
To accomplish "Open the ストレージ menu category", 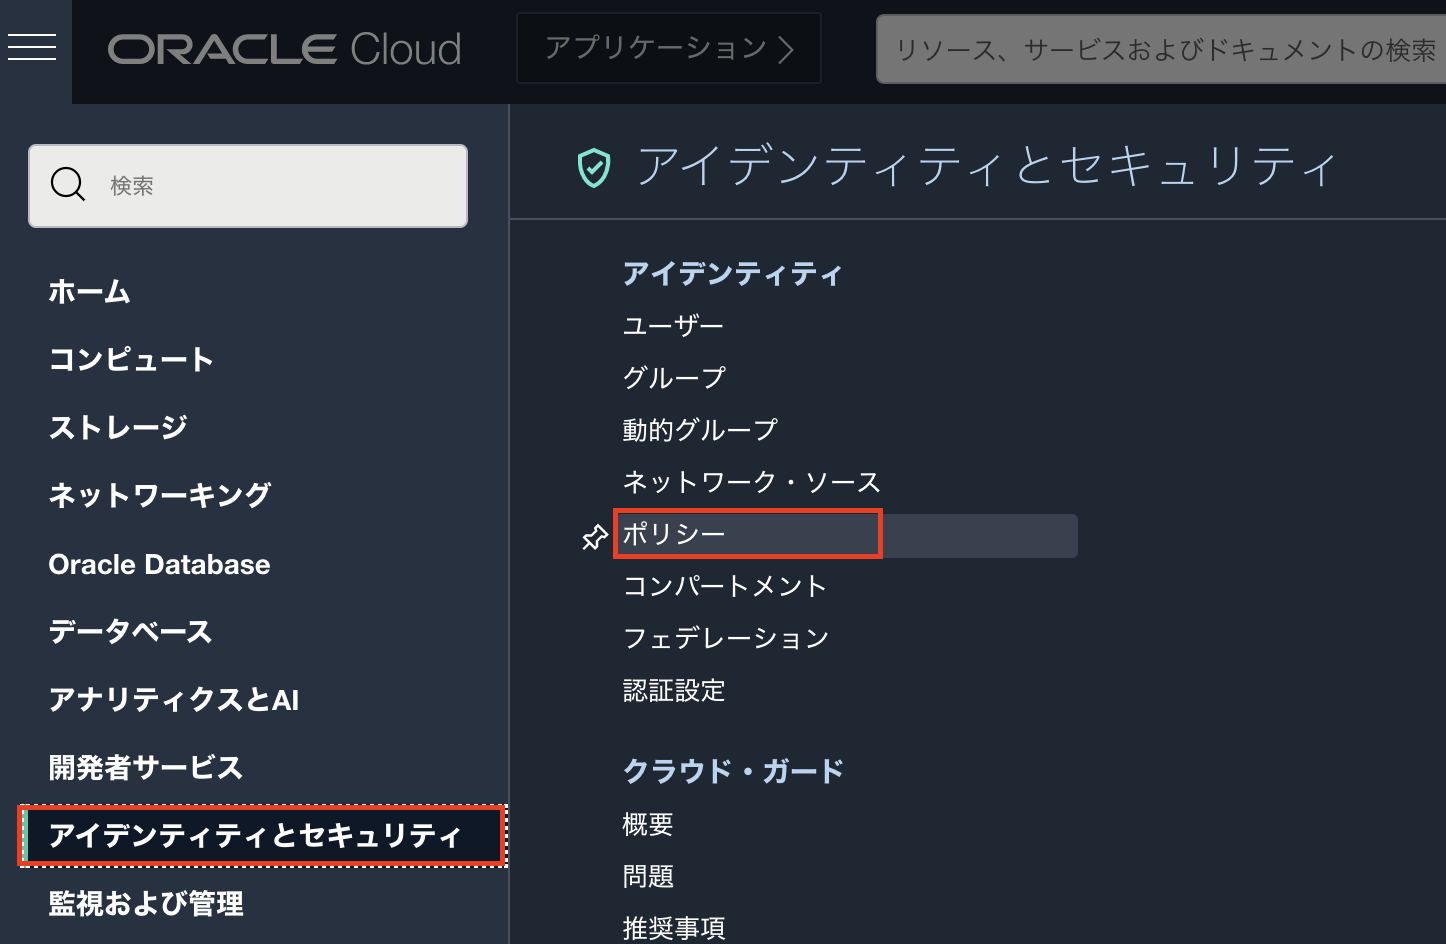I will pyautogui.click(x=118, y=428).
